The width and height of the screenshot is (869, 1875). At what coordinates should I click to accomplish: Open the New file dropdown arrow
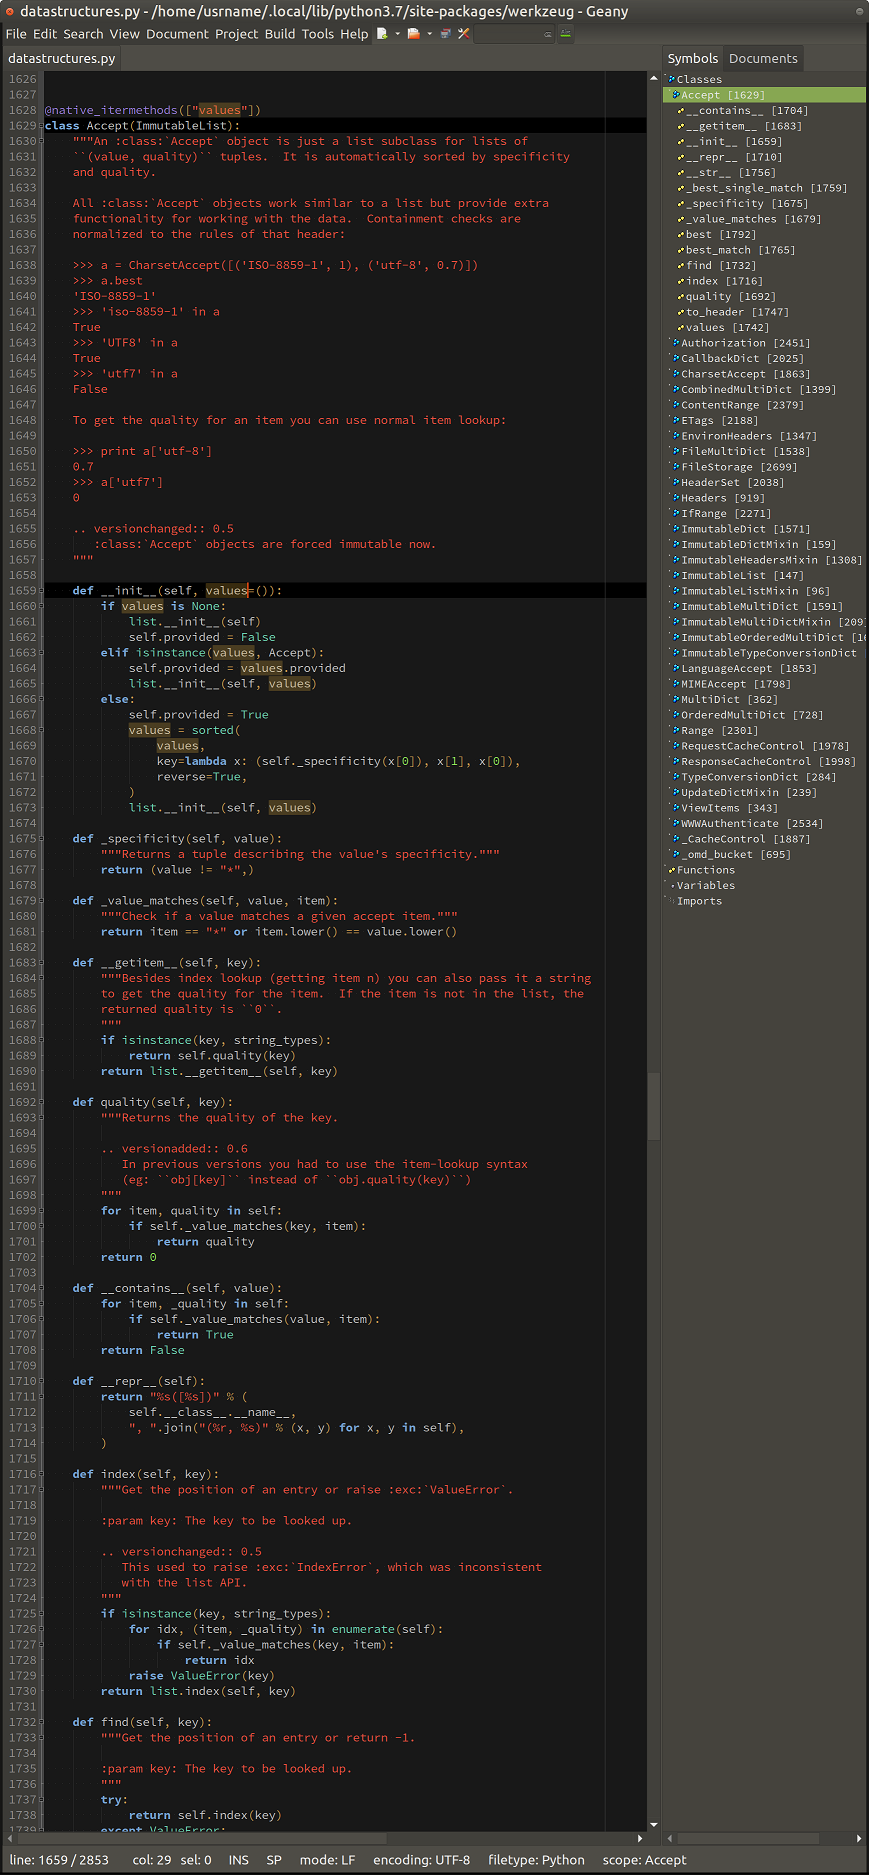pyautogui.click(x=397, y=34)
